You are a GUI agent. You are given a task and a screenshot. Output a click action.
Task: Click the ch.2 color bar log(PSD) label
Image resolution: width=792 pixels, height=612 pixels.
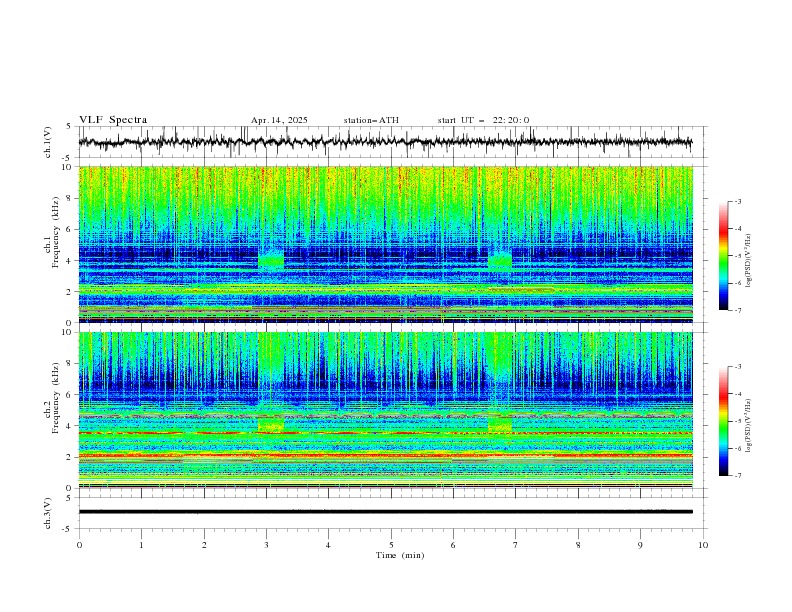coord(749,426)
